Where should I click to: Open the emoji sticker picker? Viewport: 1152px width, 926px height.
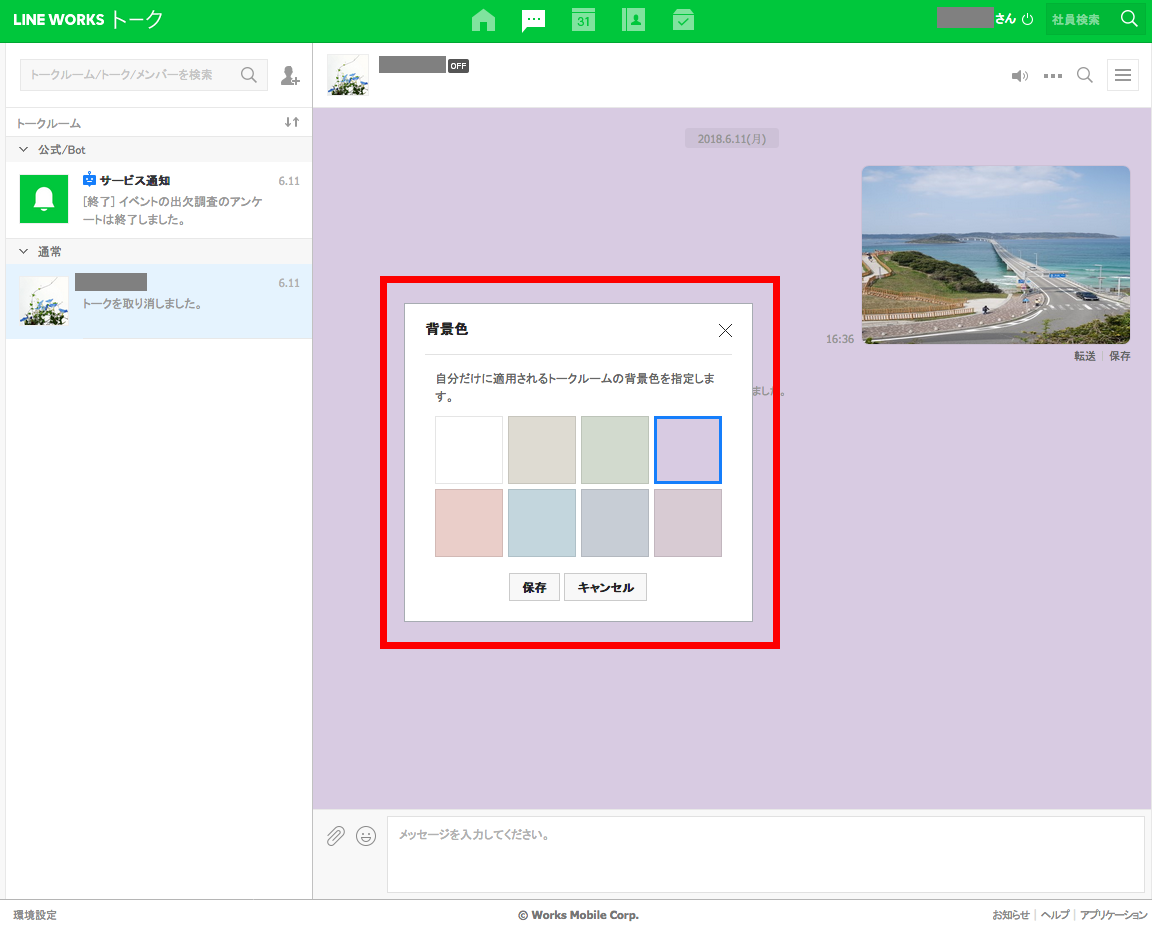[x=366, y=836]
